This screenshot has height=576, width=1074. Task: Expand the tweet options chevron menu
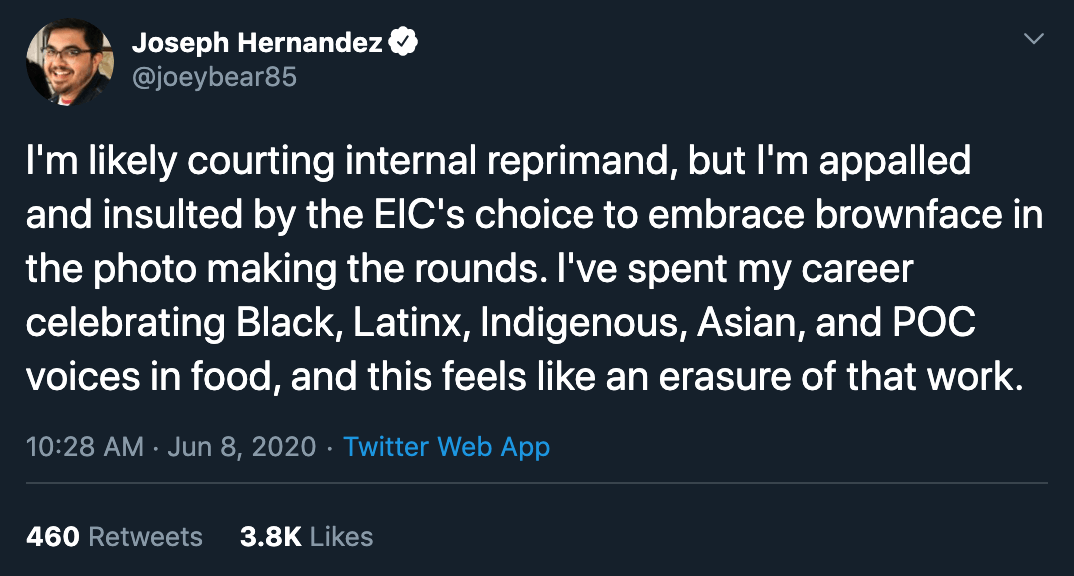click(1033, 38)
